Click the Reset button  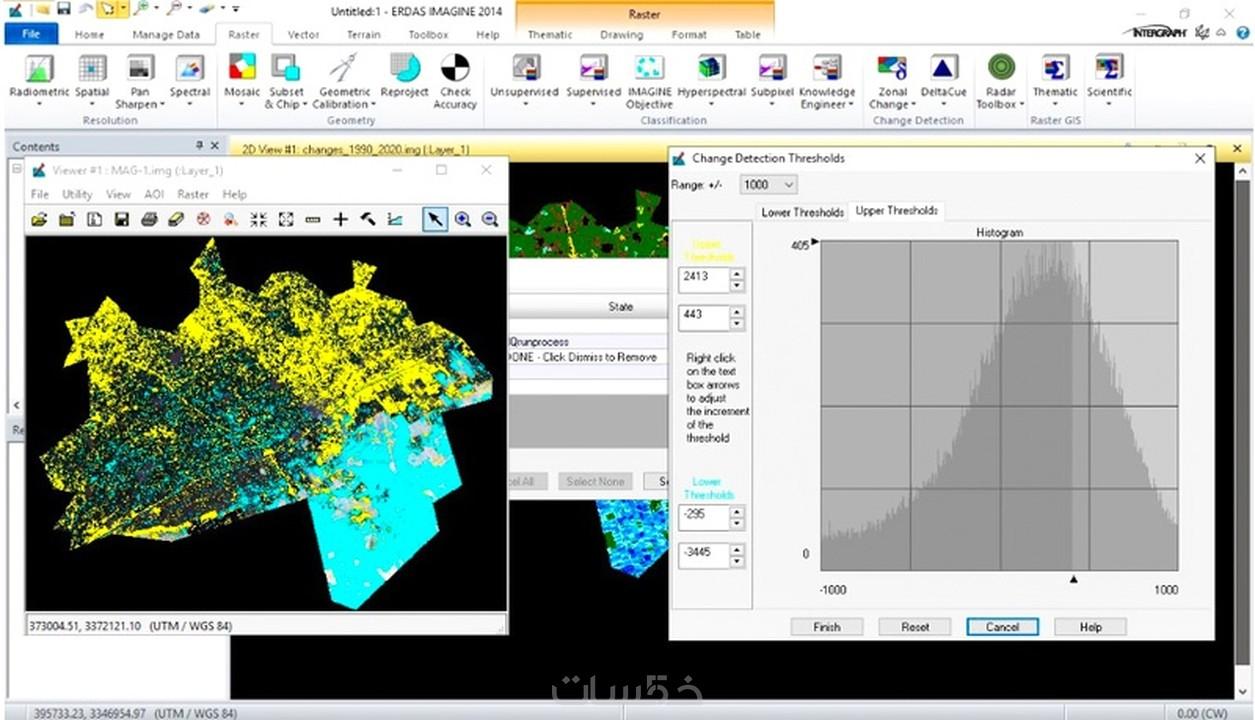coord(915,627)
